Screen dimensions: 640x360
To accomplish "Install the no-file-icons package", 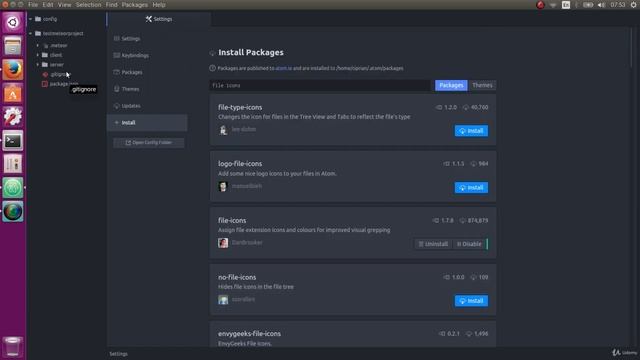I will click(x=471, y=301).
